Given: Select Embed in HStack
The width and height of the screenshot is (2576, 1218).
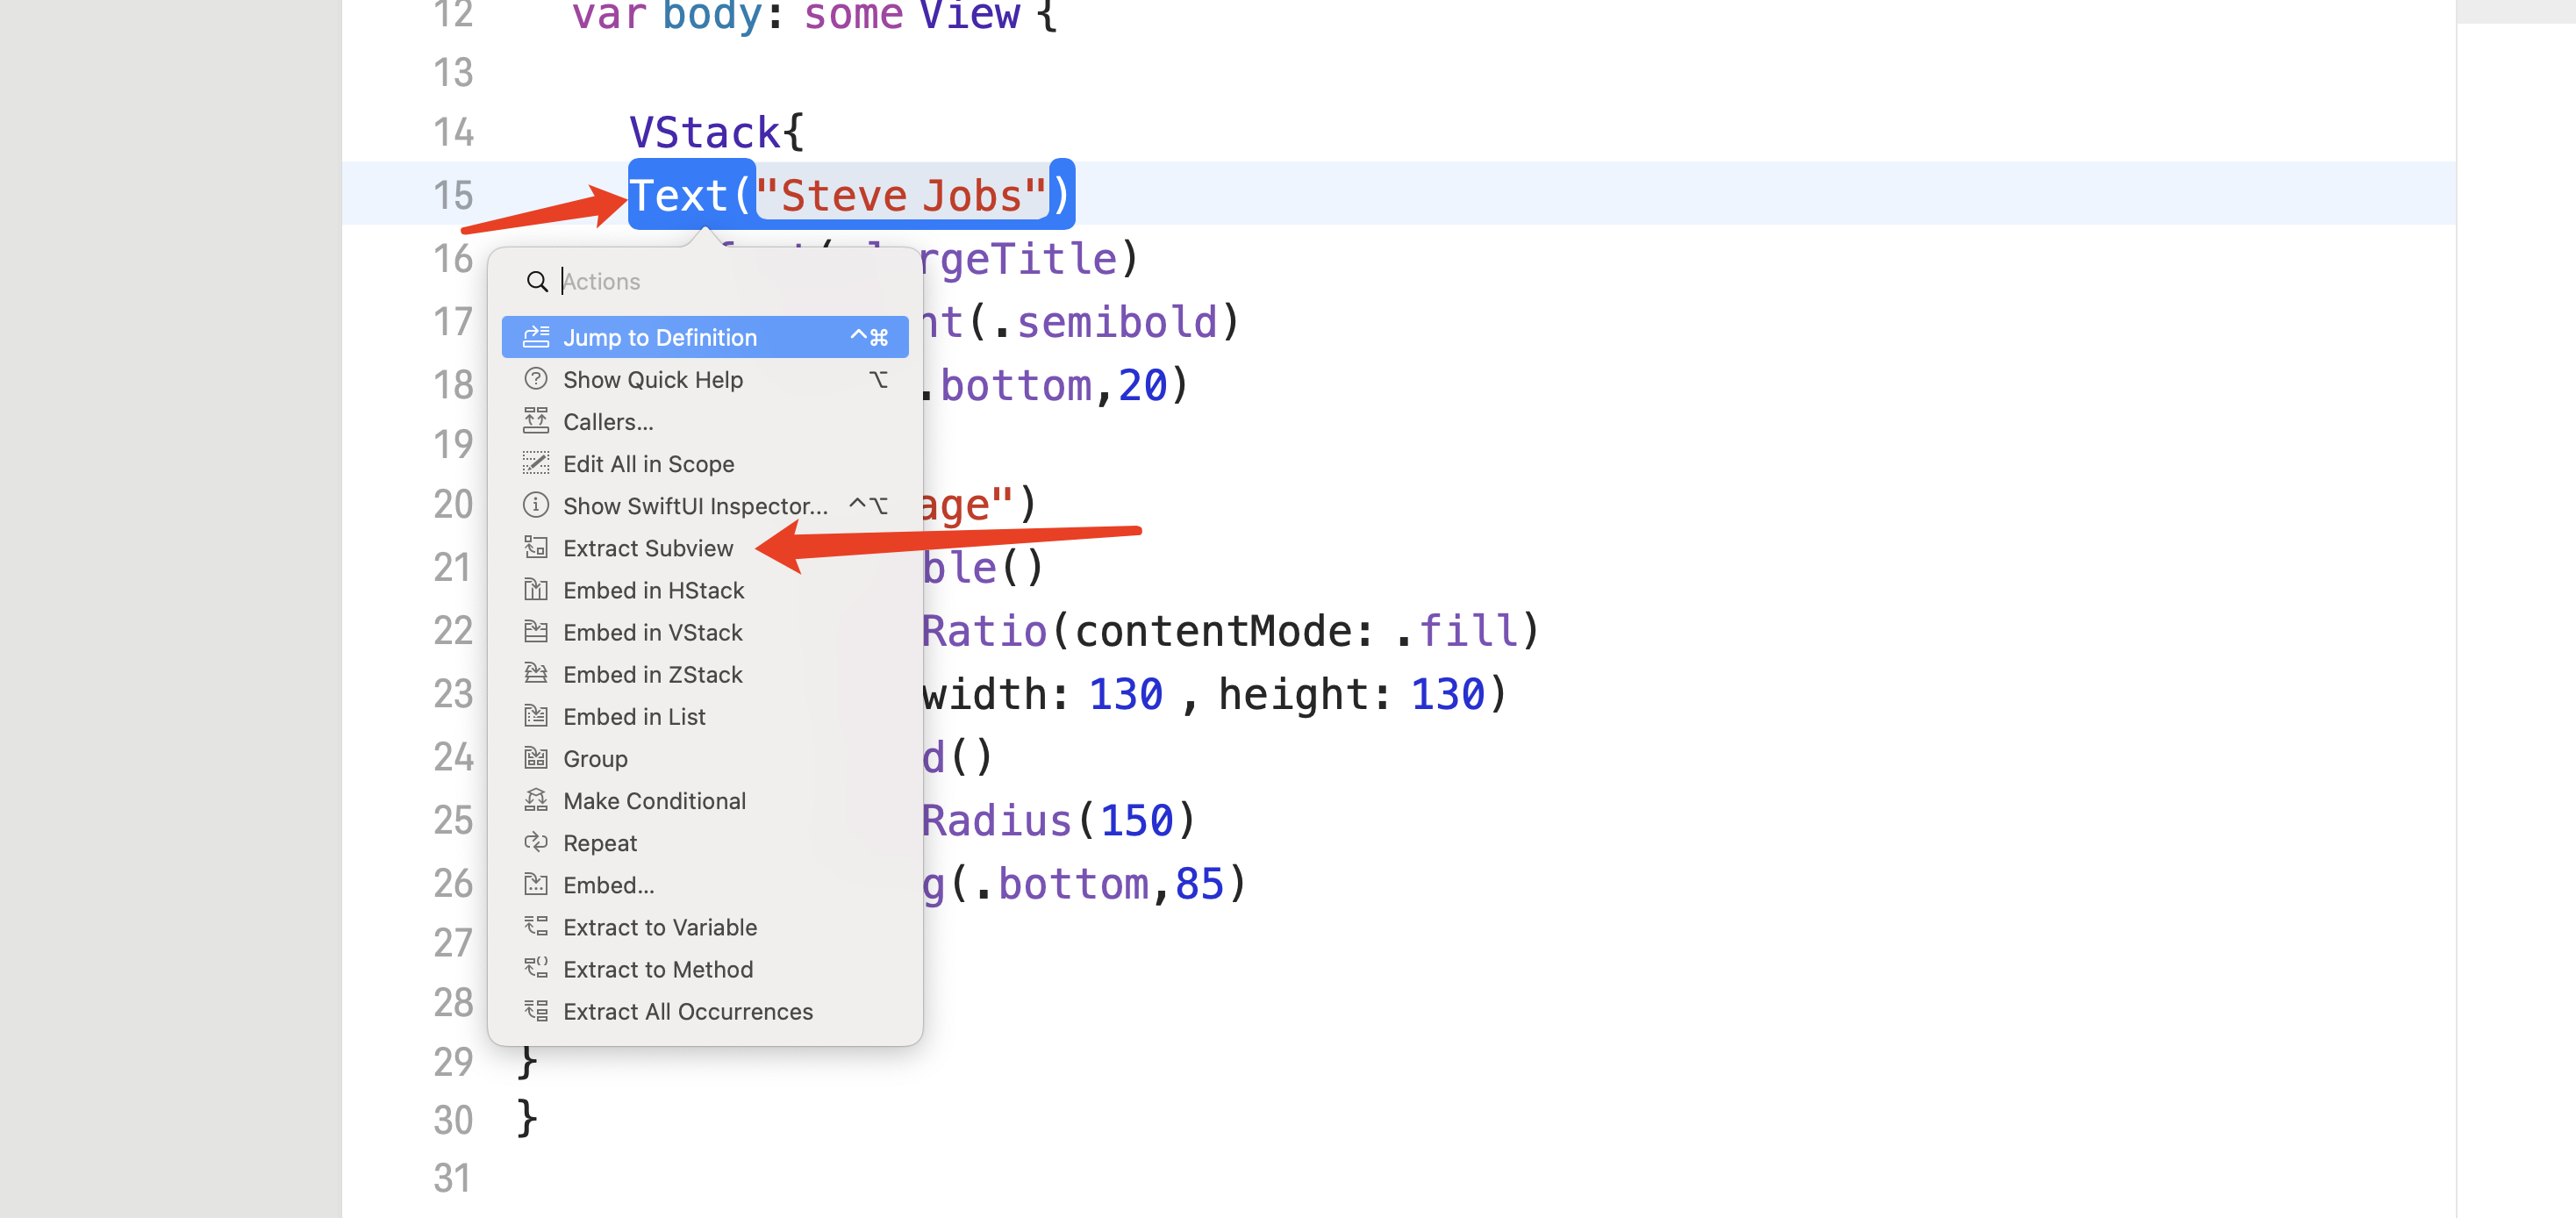Looking at the screenshot, I should pos(653,590).
